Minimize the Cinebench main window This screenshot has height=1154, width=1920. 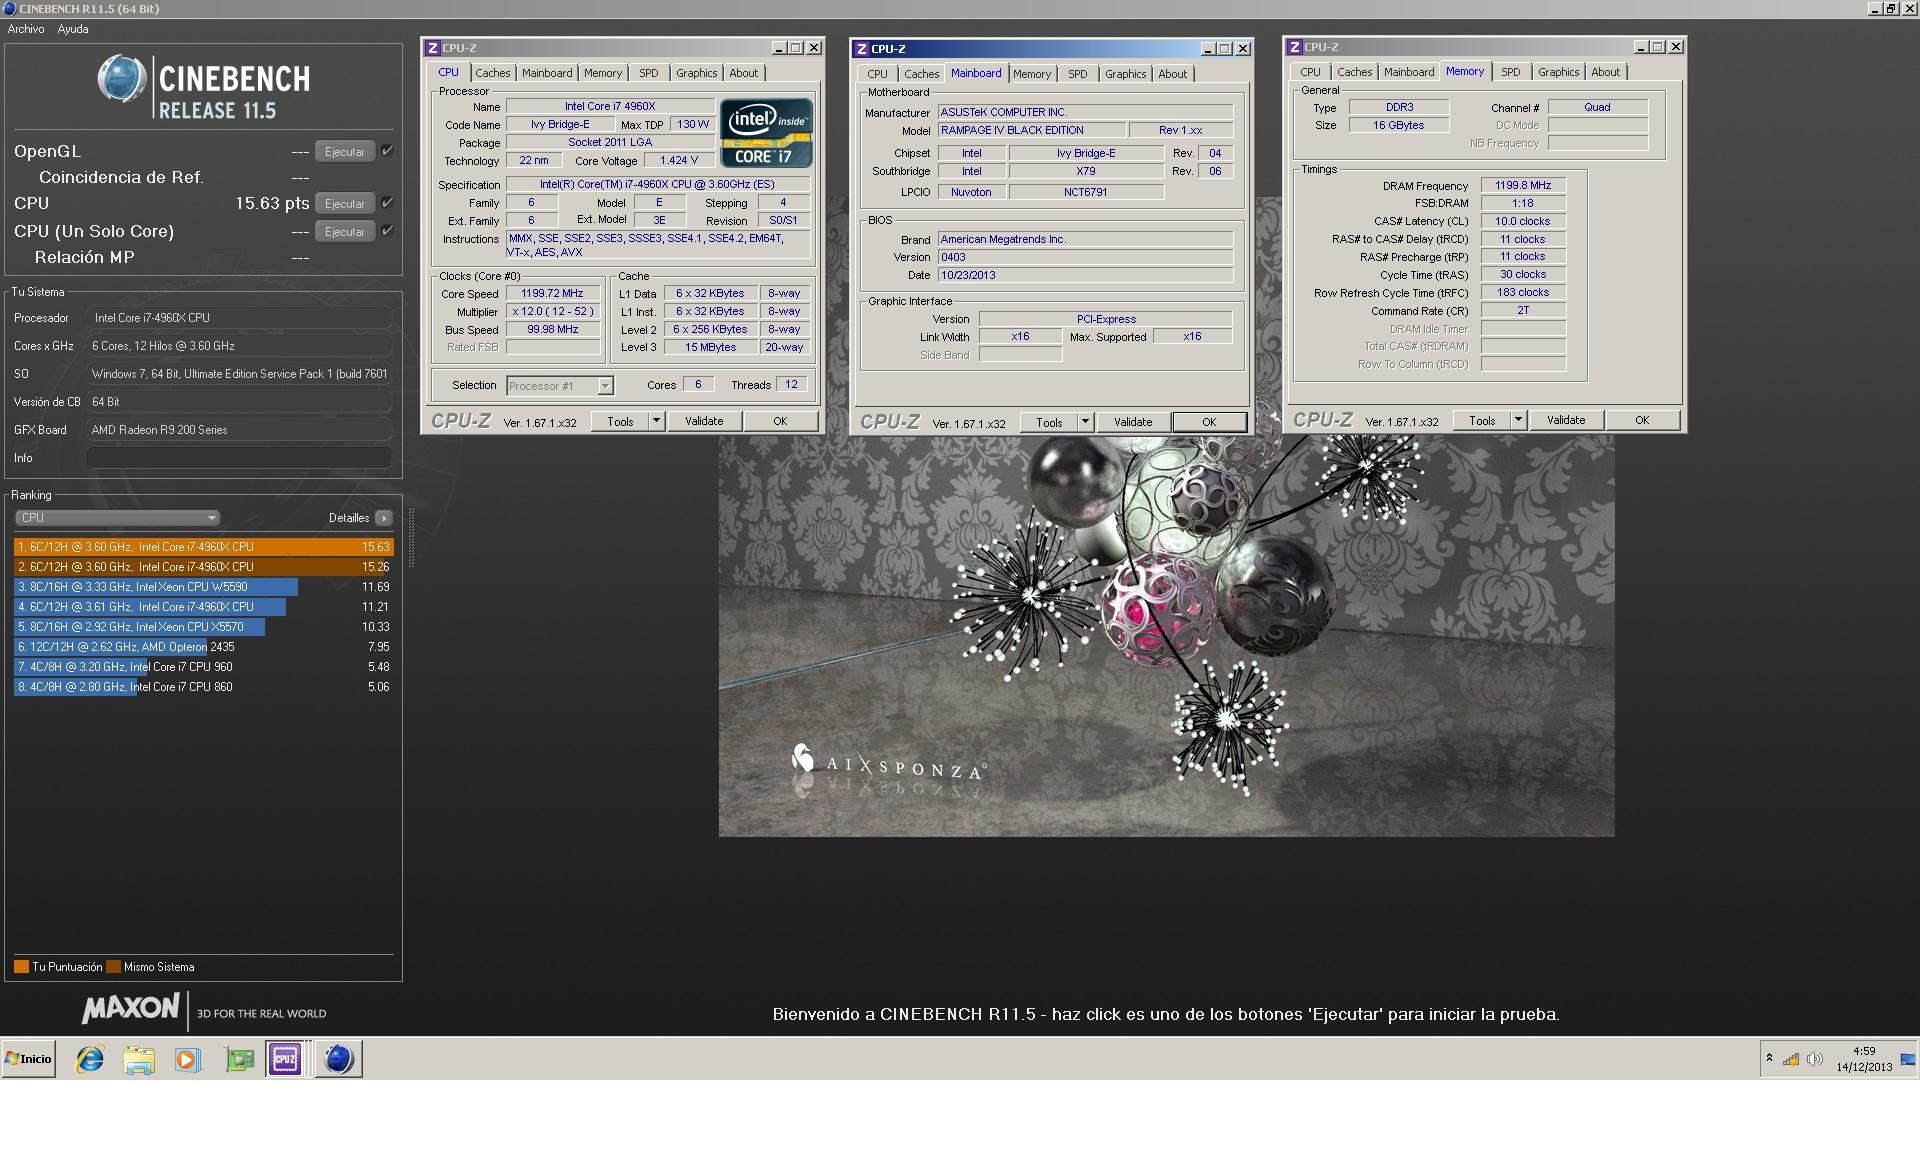click(x=1875, y=8)
